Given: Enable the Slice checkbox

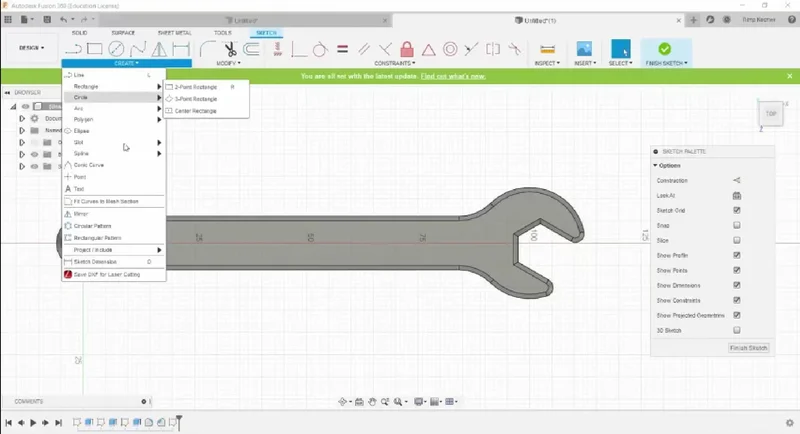Looking at the screenshot, I should (737, 240).
